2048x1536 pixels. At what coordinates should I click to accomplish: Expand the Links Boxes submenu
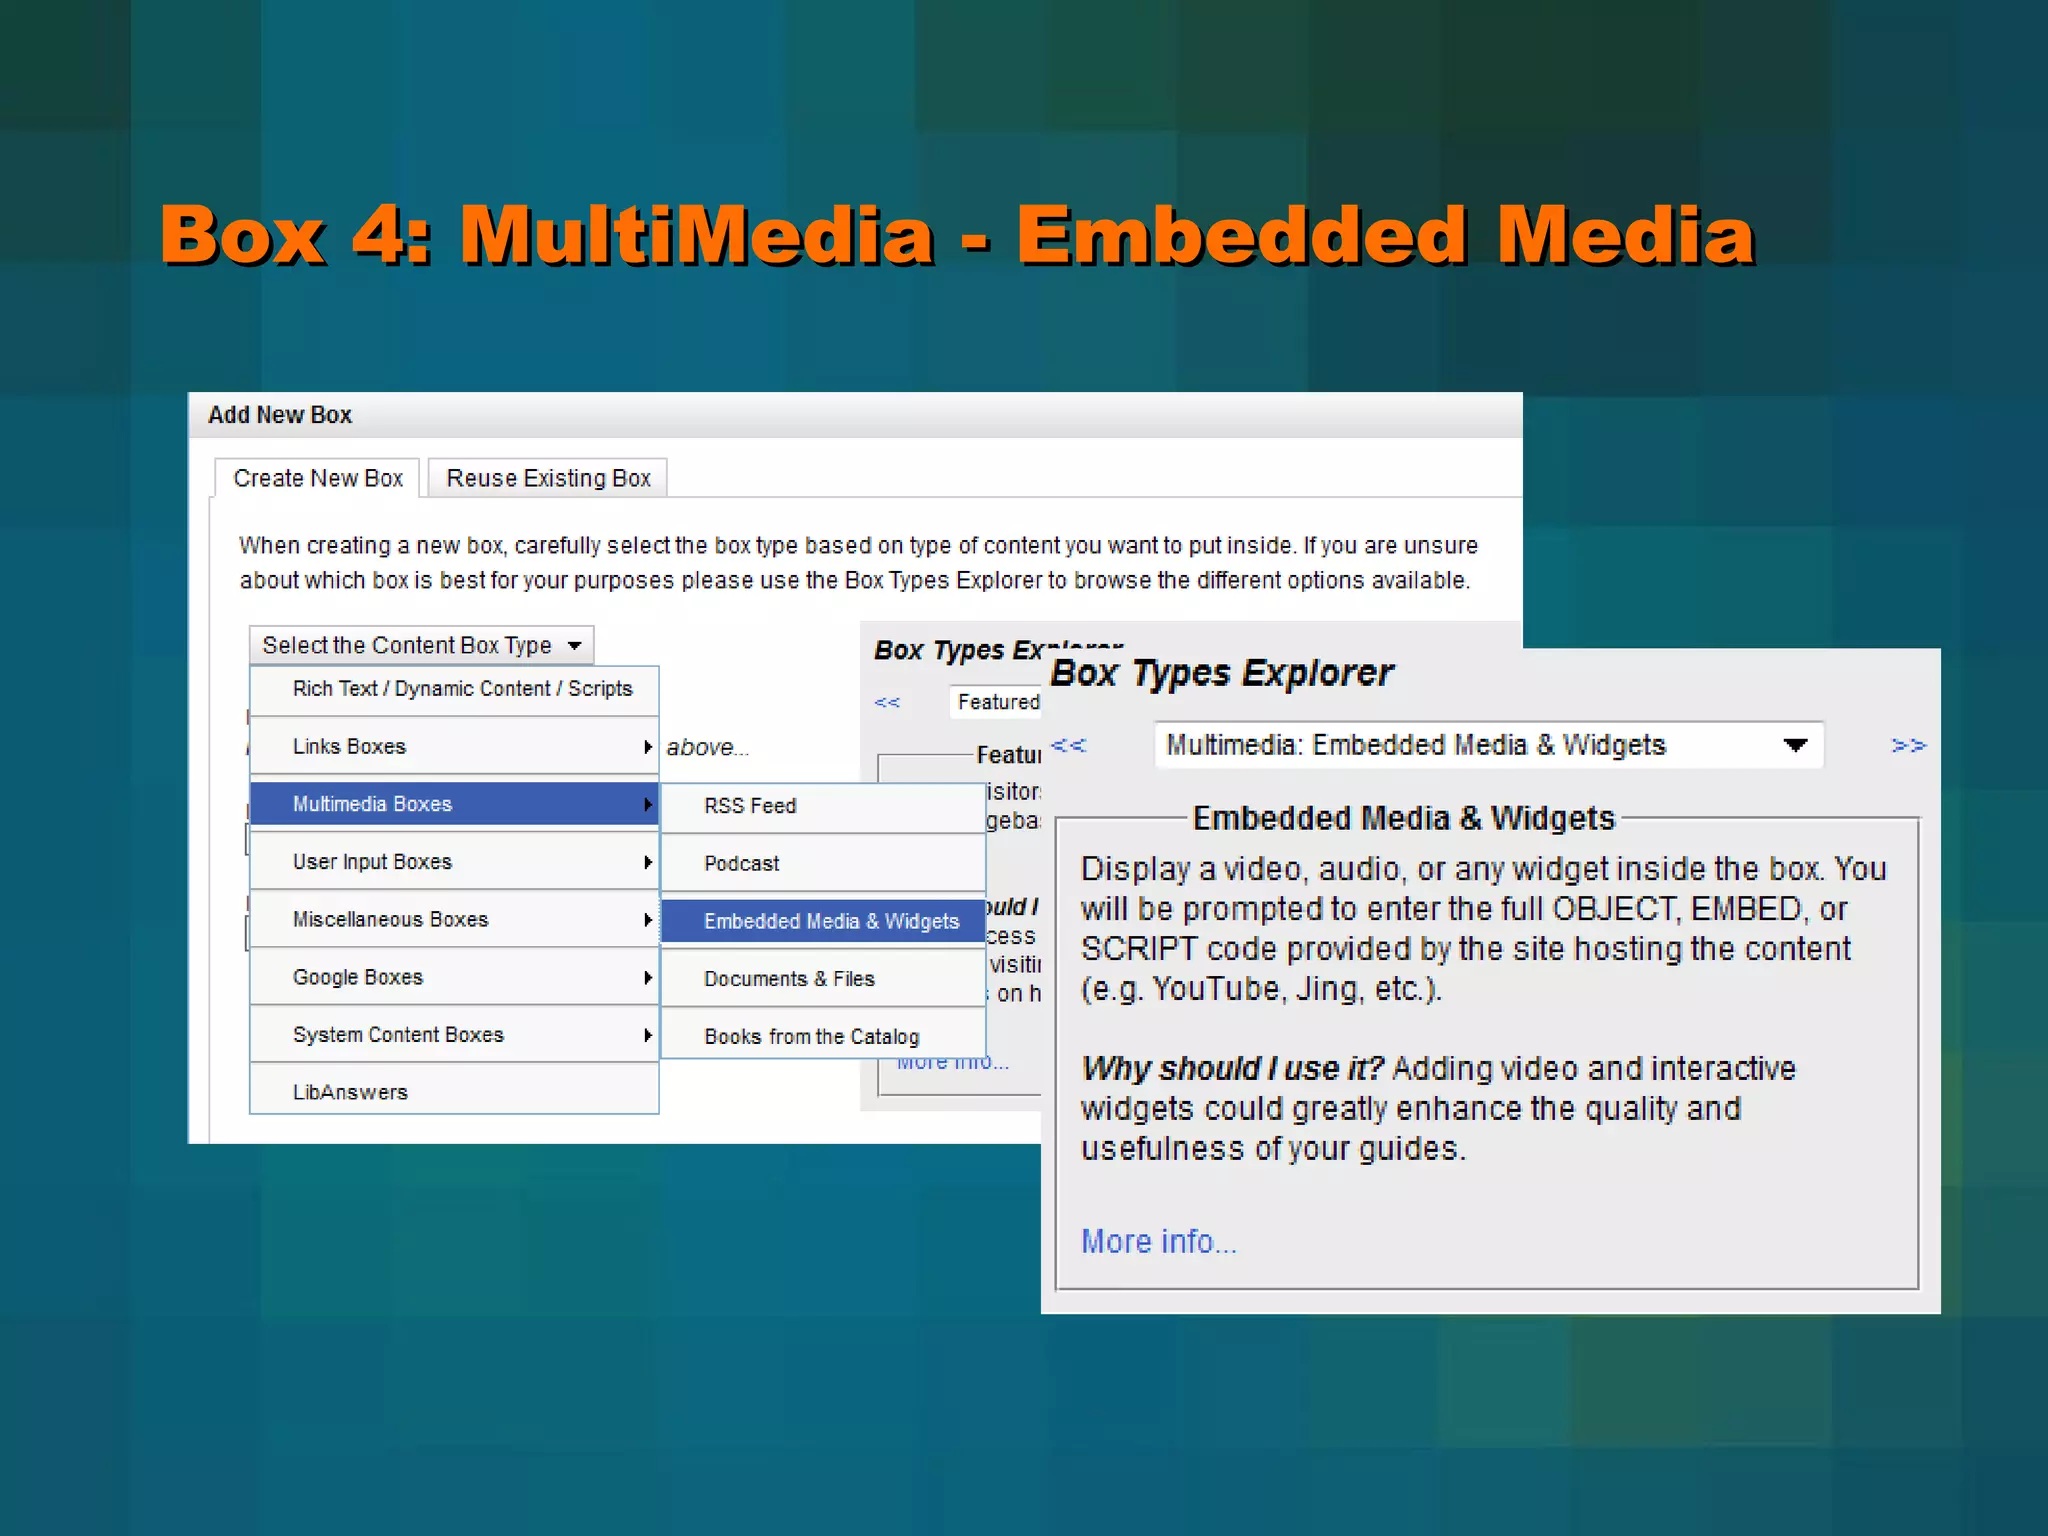tap(454, 747)
